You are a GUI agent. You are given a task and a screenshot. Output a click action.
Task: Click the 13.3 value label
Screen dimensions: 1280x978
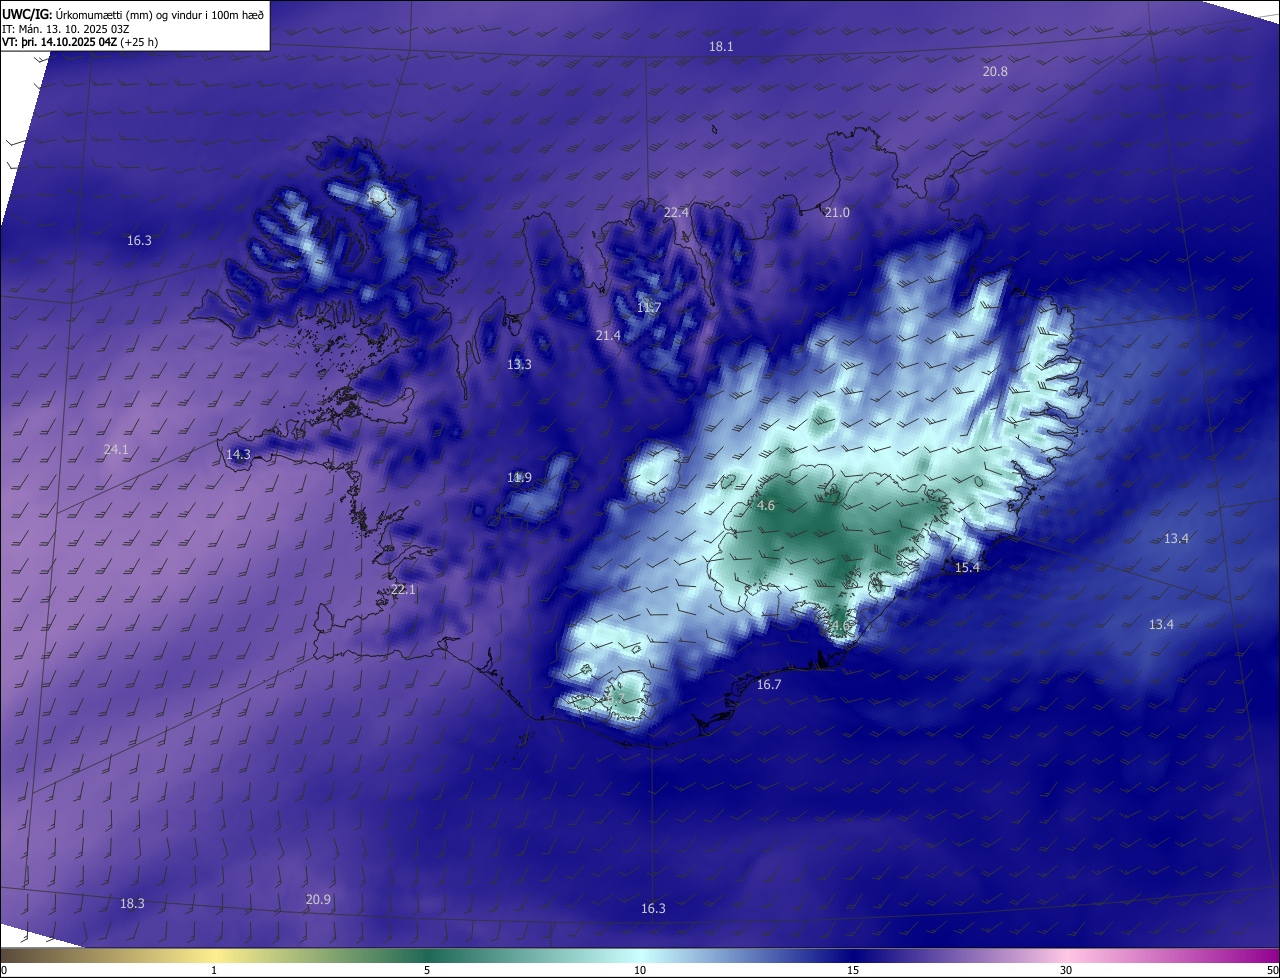pos(519,365)
